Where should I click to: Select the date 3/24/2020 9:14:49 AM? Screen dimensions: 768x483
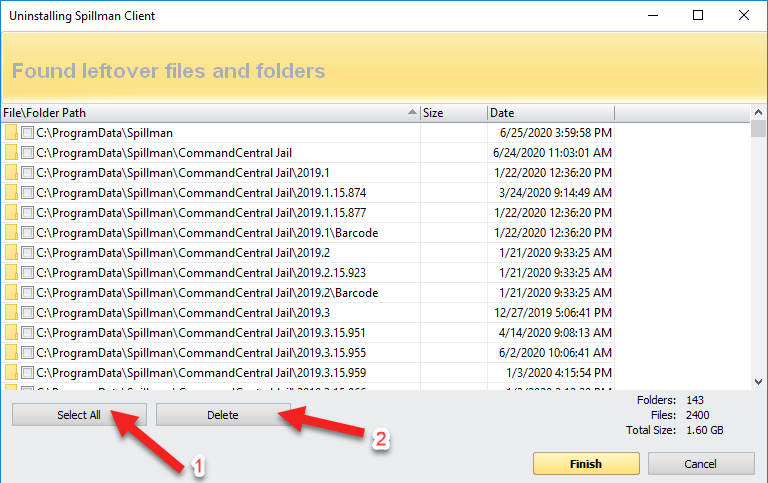pos(555,193)
